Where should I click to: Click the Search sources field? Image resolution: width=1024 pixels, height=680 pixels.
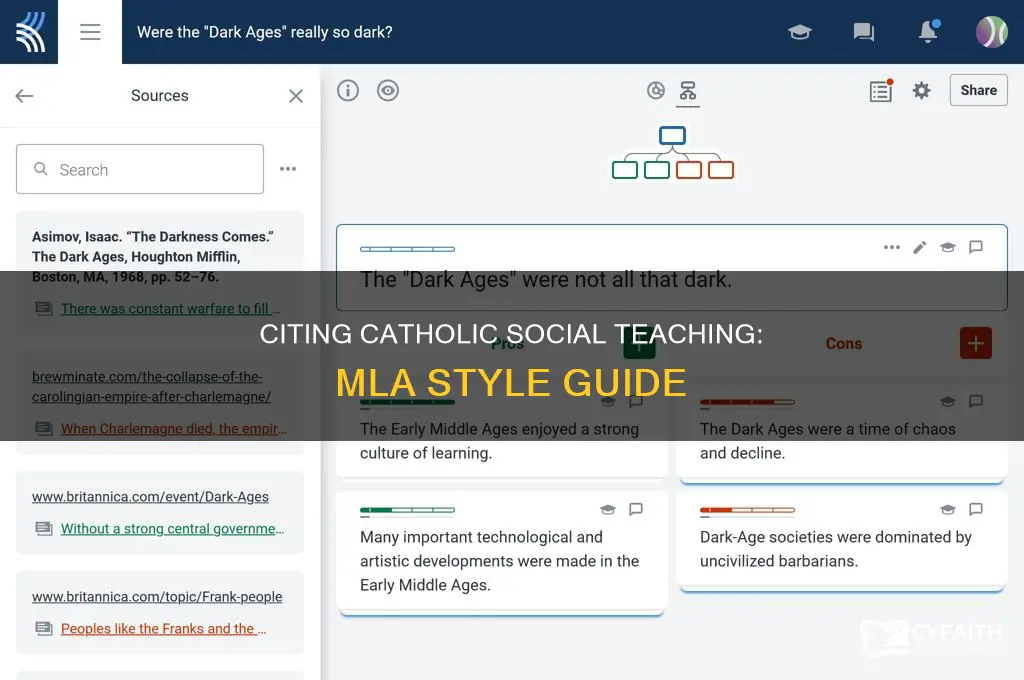140,169
